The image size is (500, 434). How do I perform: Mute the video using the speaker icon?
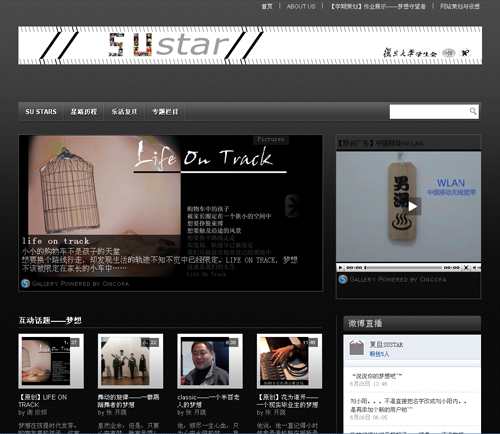(476, 268)
